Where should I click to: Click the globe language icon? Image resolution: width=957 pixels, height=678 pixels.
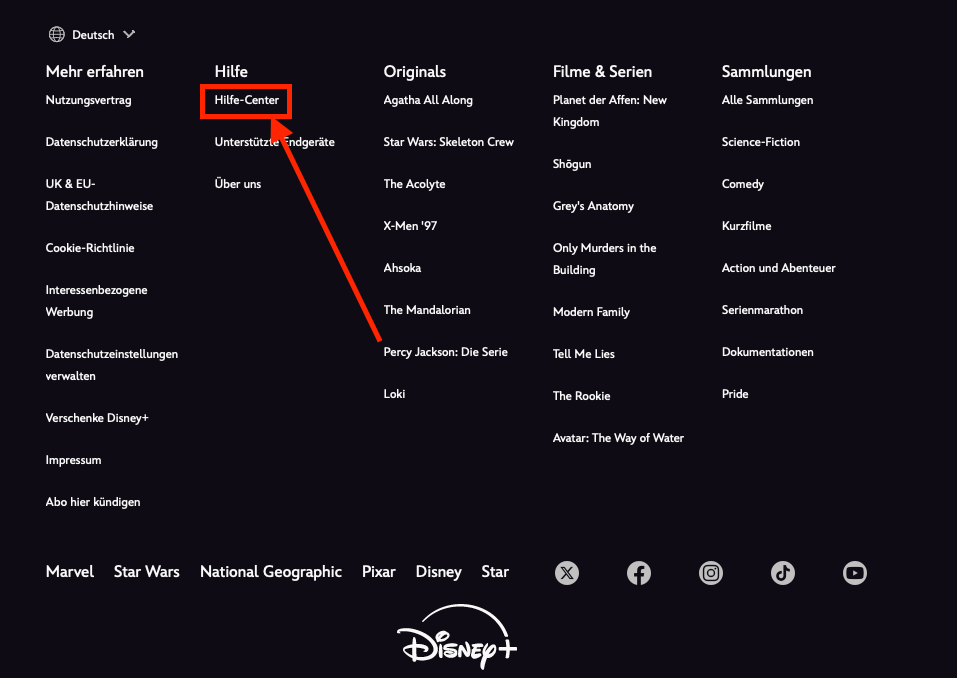[x=56, y=33]
